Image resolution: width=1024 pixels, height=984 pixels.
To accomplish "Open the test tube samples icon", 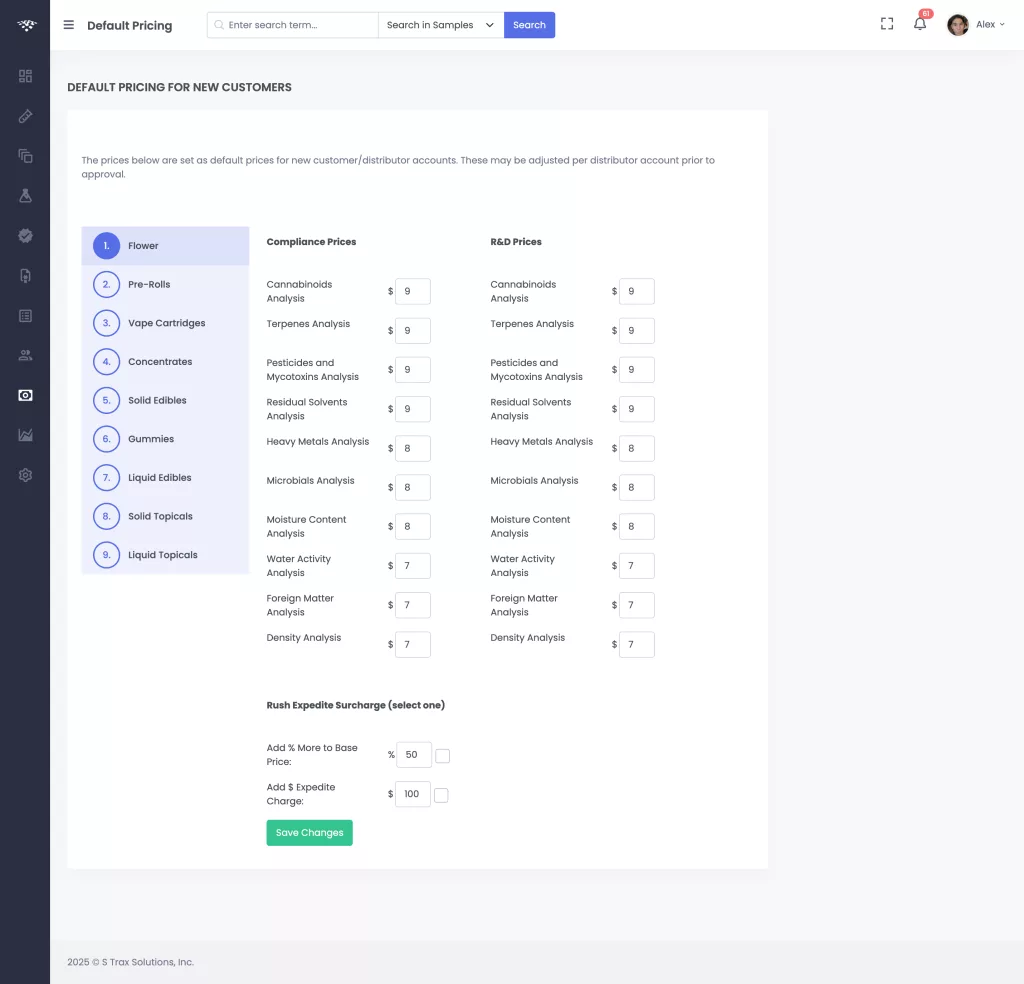I will 25,116.
